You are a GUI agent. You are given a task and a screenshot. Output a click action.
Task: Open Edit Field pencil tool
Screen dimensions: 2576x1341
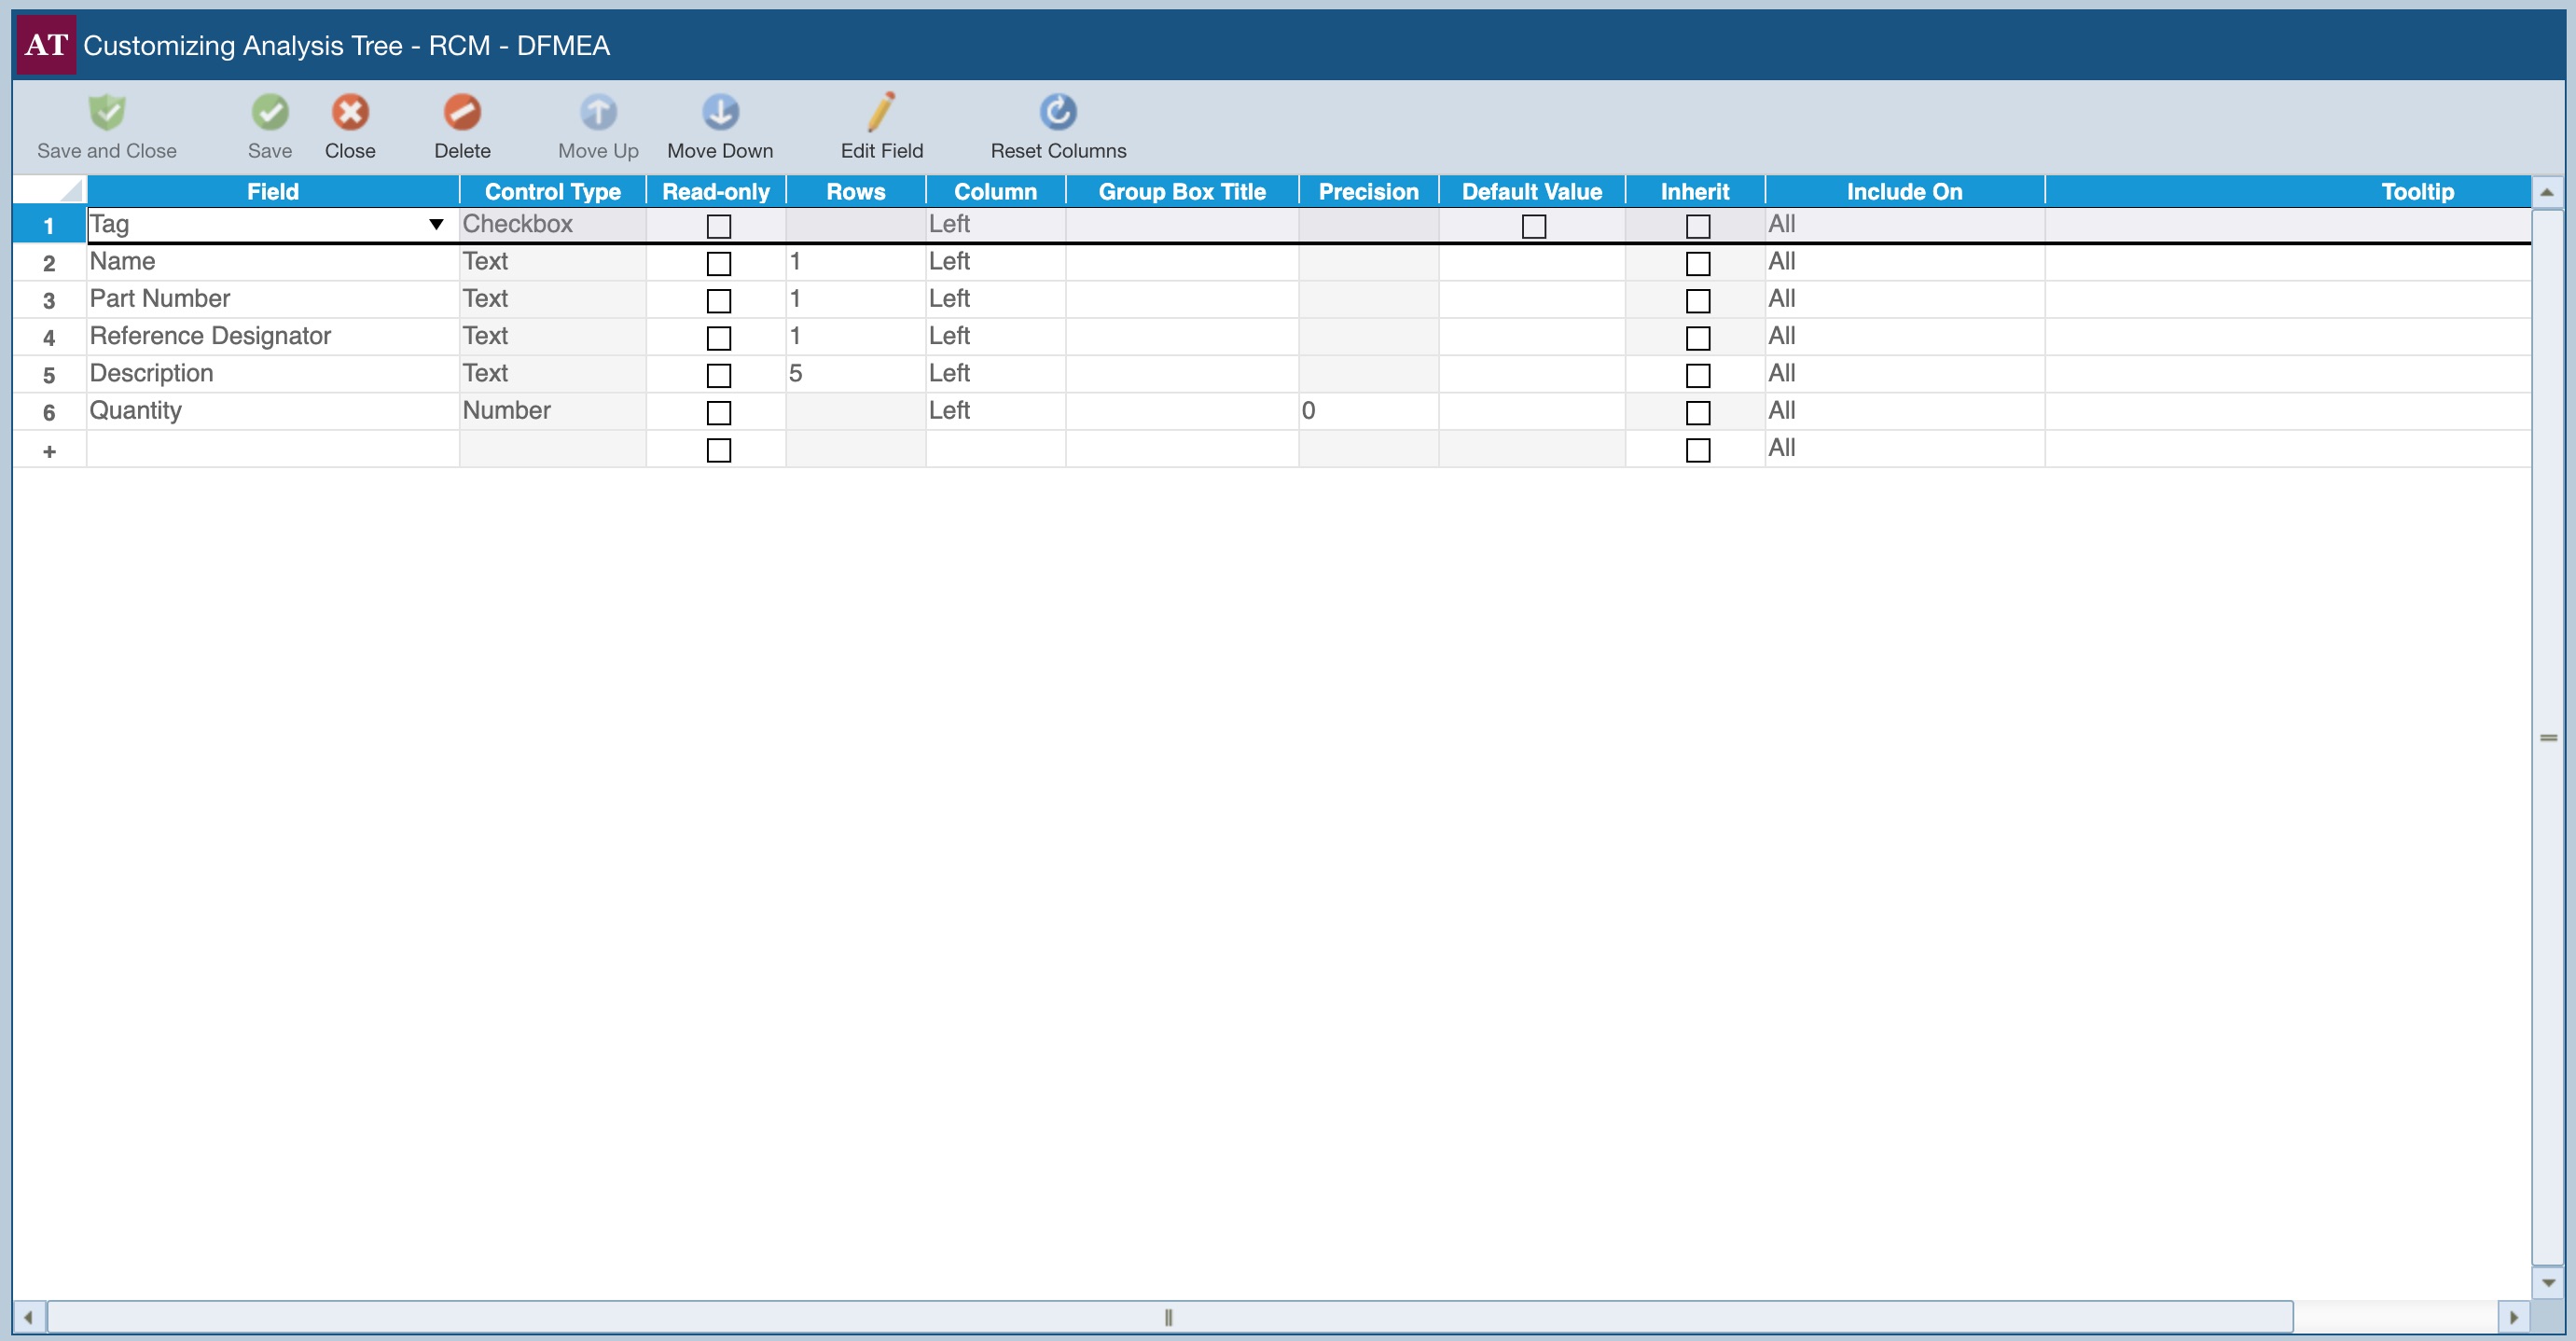(x=881, y=112)
